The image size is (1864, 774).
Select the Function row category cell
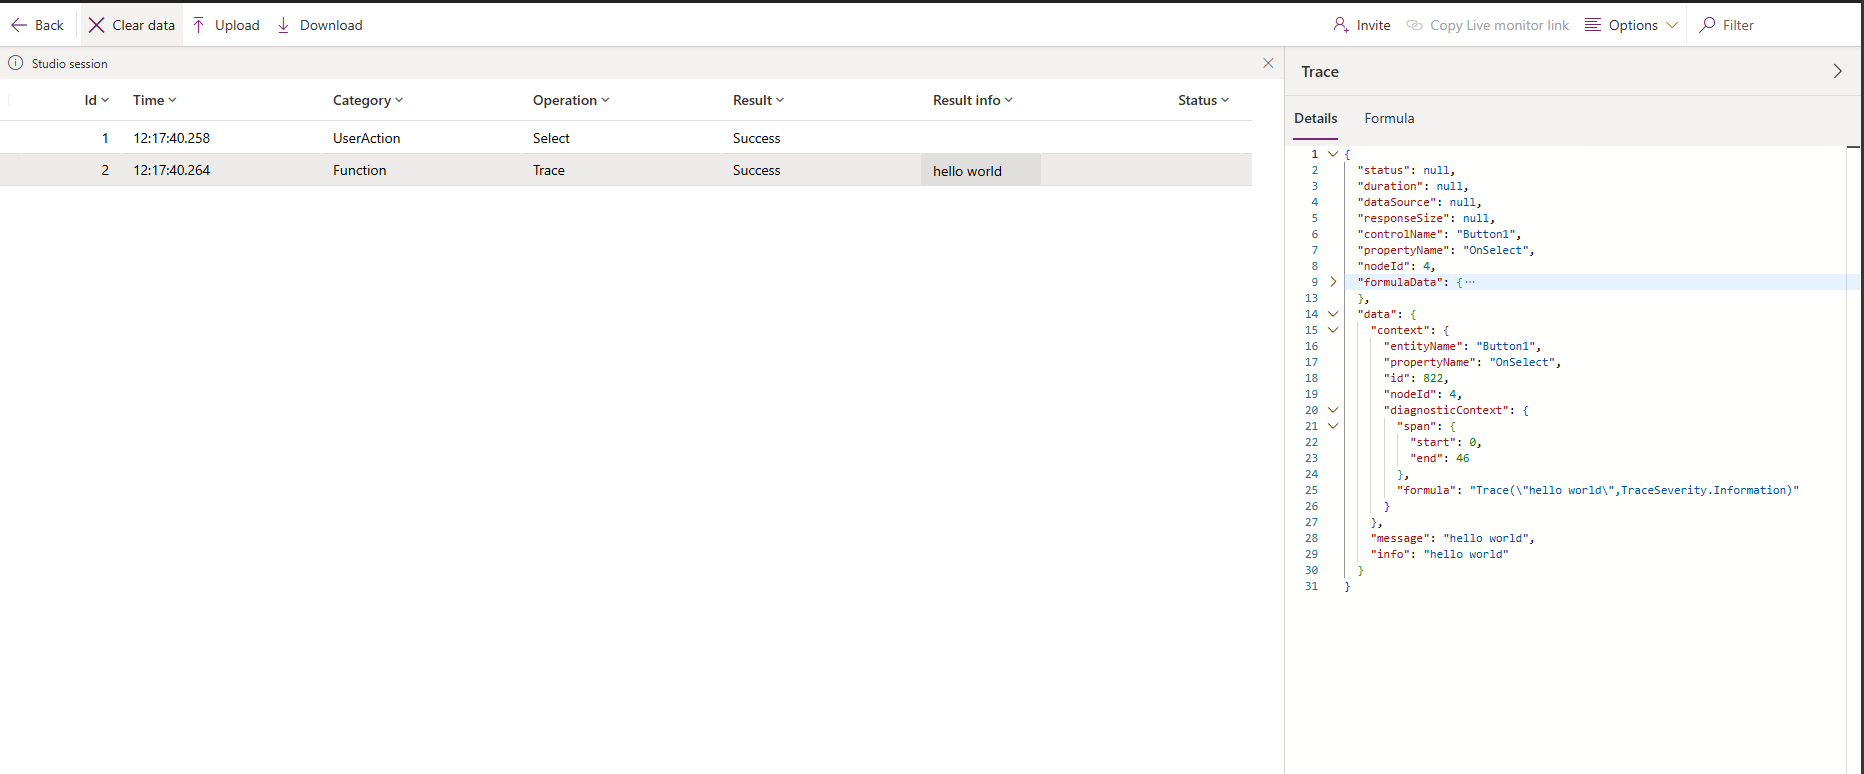[x=359, y=170]
